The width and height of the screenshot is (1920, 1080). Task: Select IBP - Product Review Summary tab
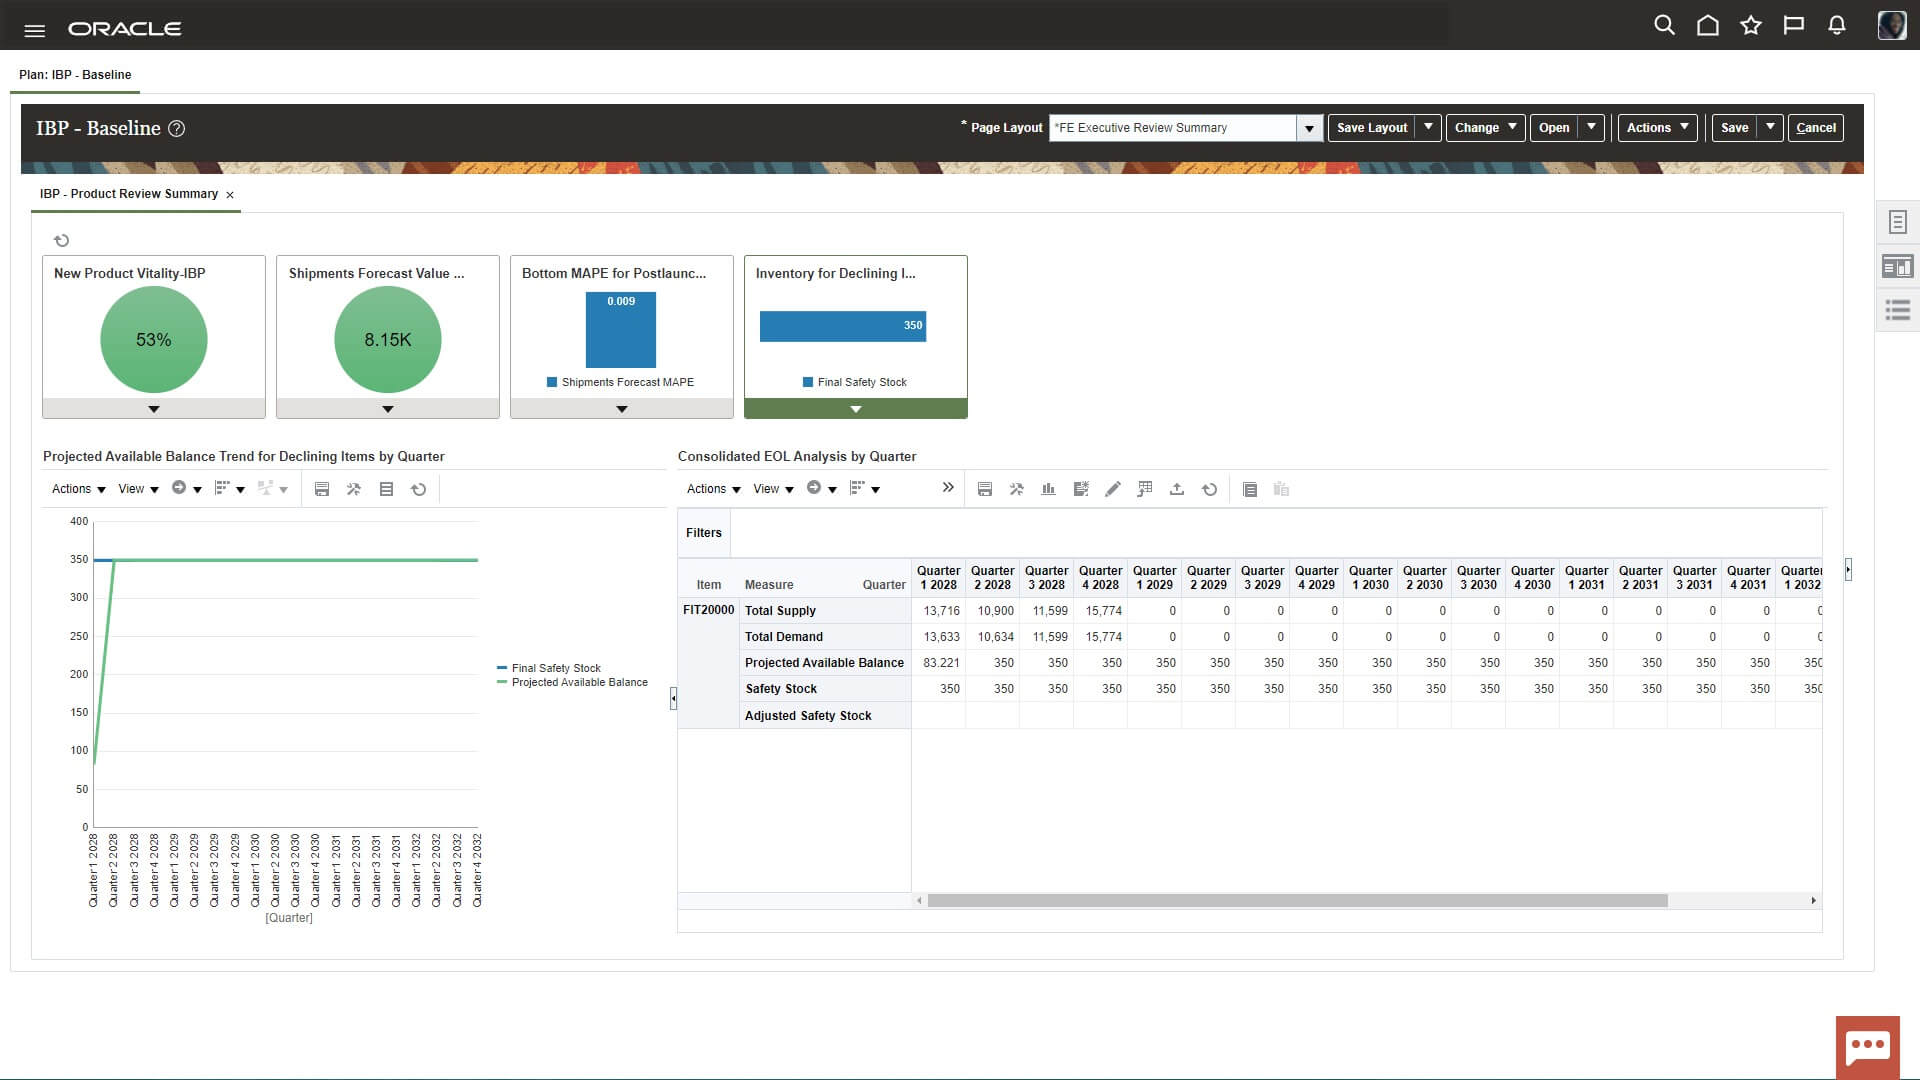tap(129, 194)
